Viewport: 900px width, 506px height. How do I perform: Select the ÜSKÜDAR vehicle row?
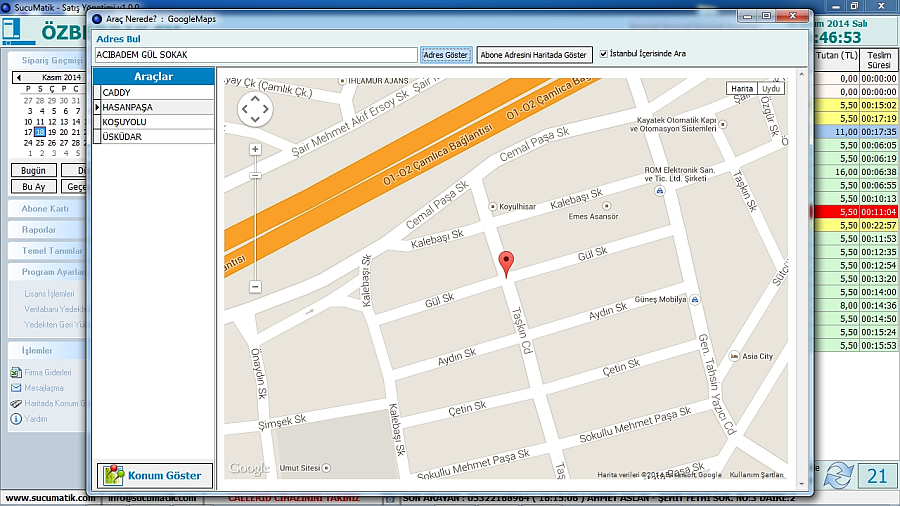coord(154,137)
